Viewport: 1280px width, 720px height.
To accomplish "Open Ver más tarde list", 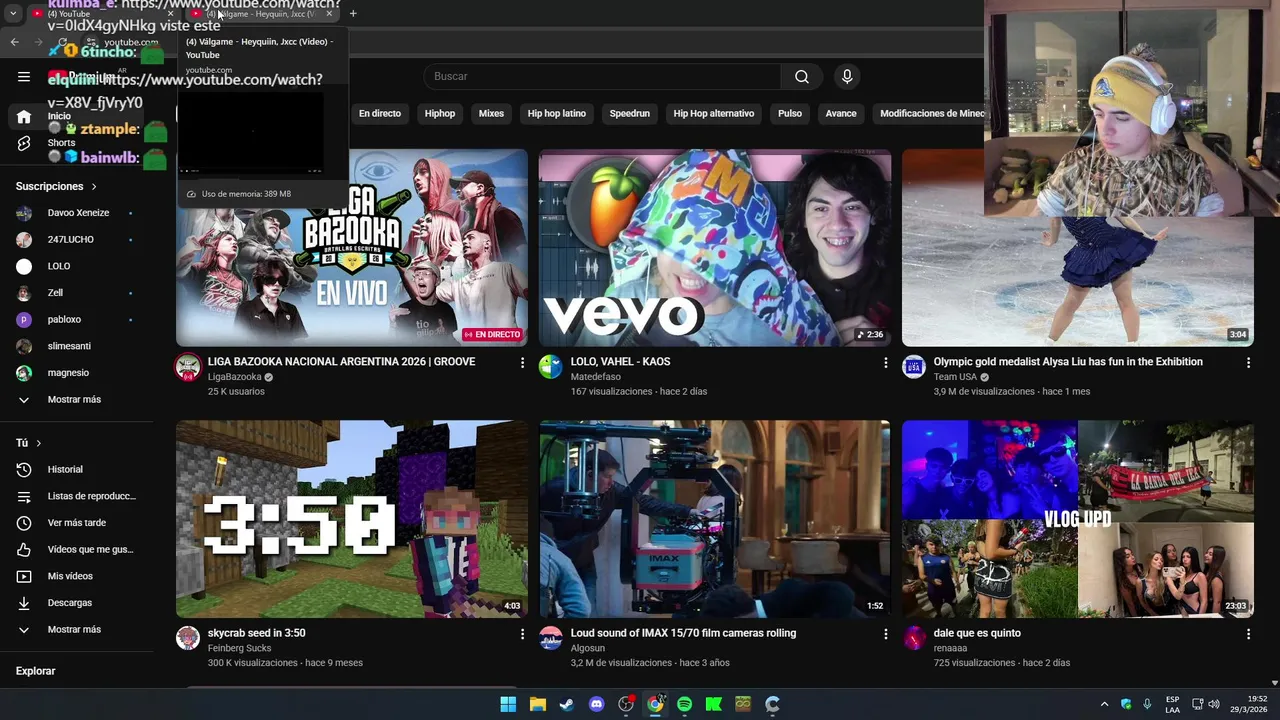I will point(77,523).
